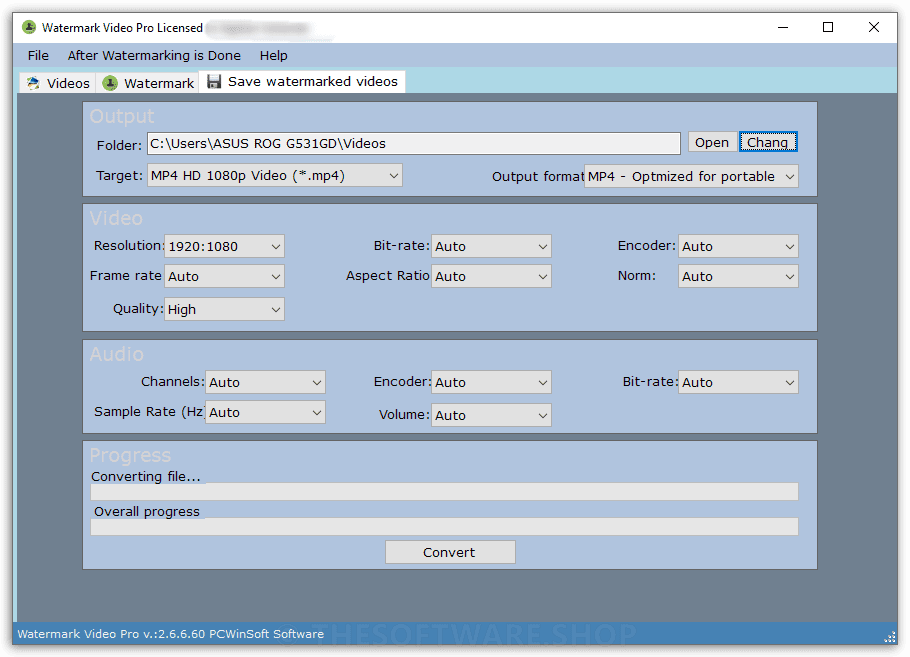Close the Watermark Video Pro window
This screenshot has width=910, height=657.
coord(873,27)
